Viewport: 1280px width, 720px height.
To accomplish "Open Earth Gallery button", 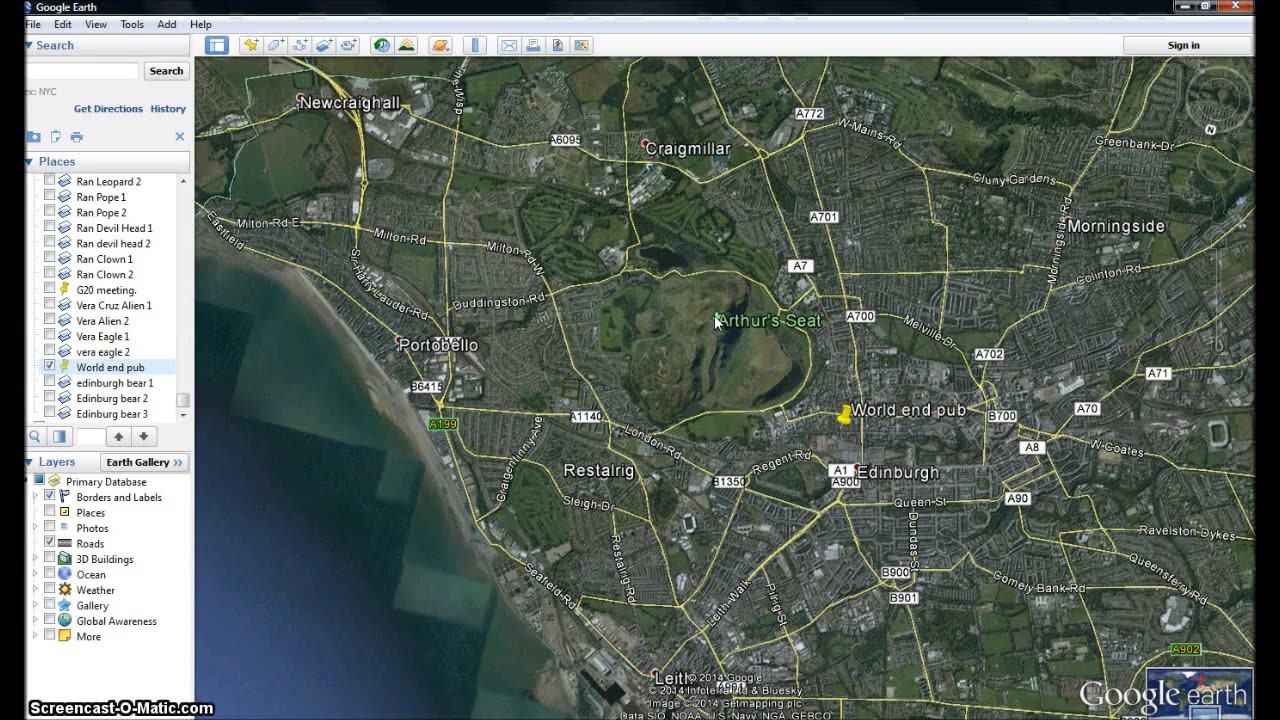I will click(145, 462).
